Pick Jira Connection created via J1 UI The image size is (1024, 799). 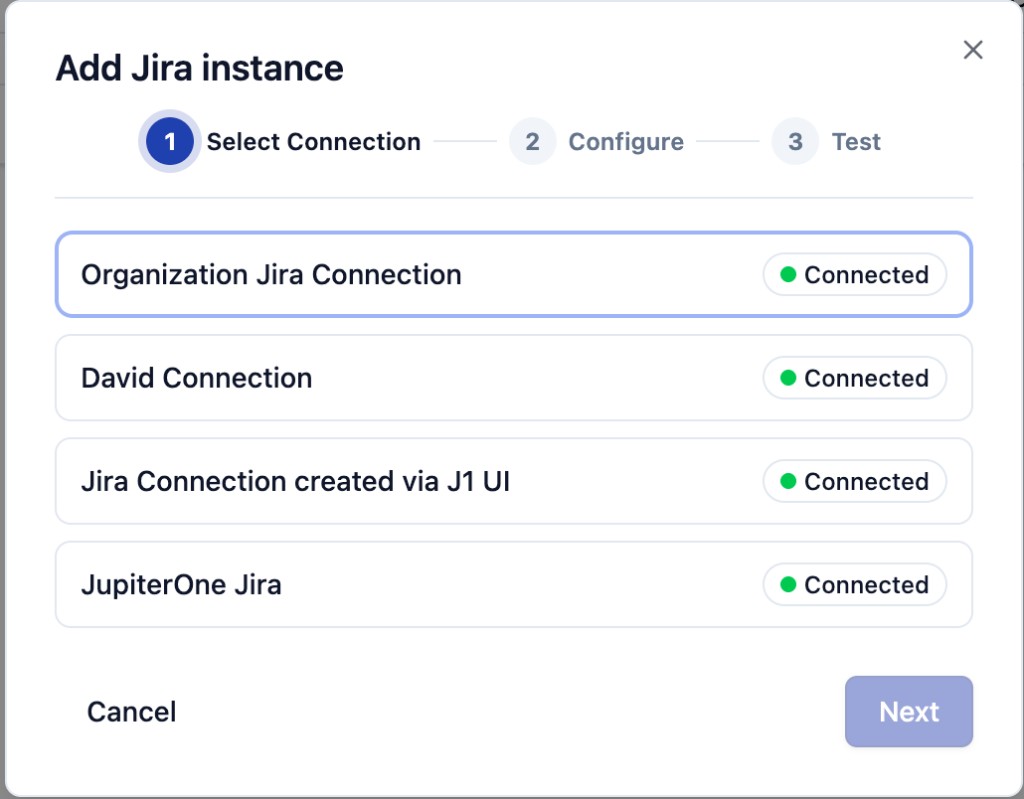(x=514, y=481)
